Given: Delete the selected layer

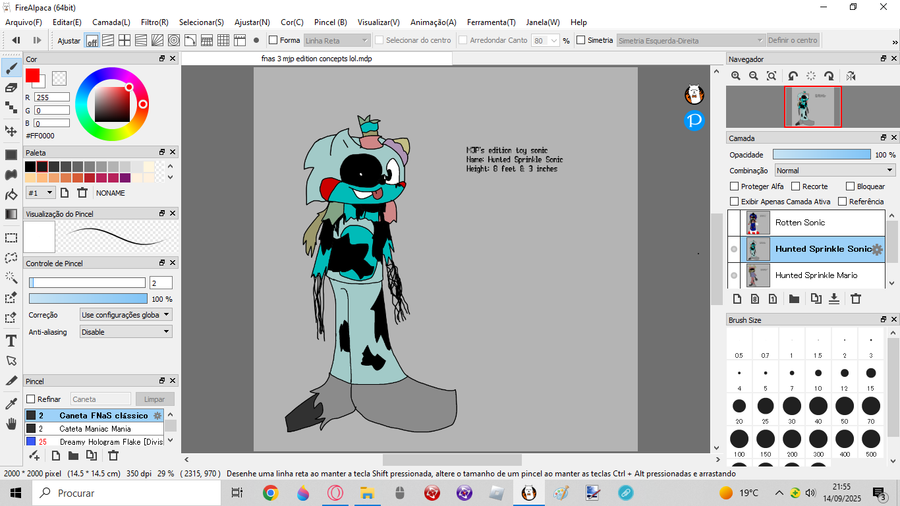Looking at the screenshot, I should [x=856, y=299].
